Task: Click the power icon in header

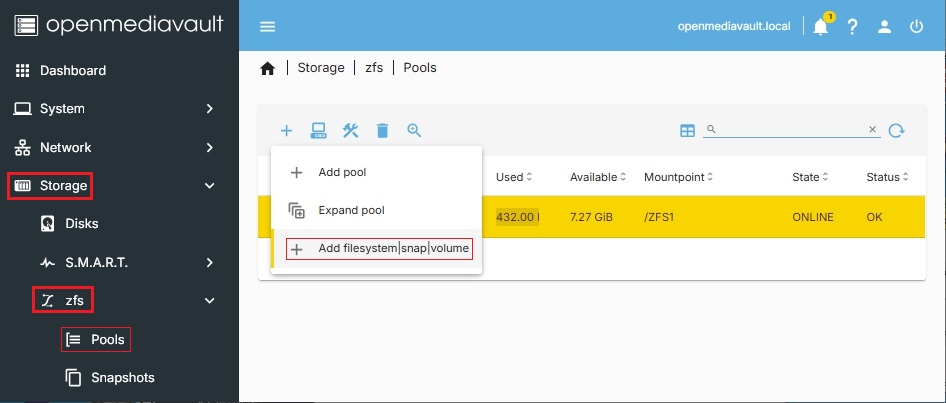Action: [916, 27]
